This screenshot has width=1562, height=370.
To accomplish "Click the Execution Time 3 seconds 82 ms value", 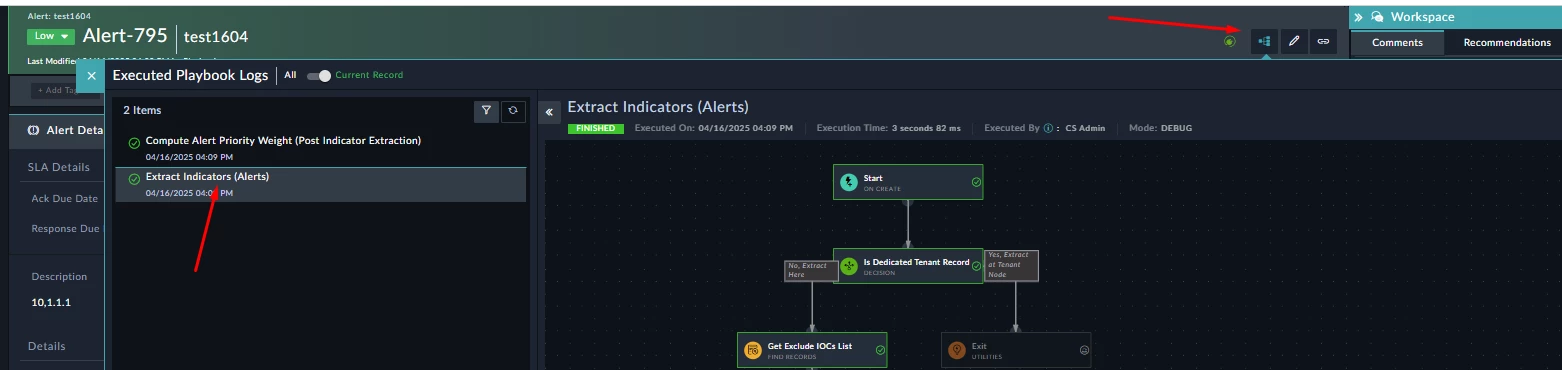I will 926,128.
